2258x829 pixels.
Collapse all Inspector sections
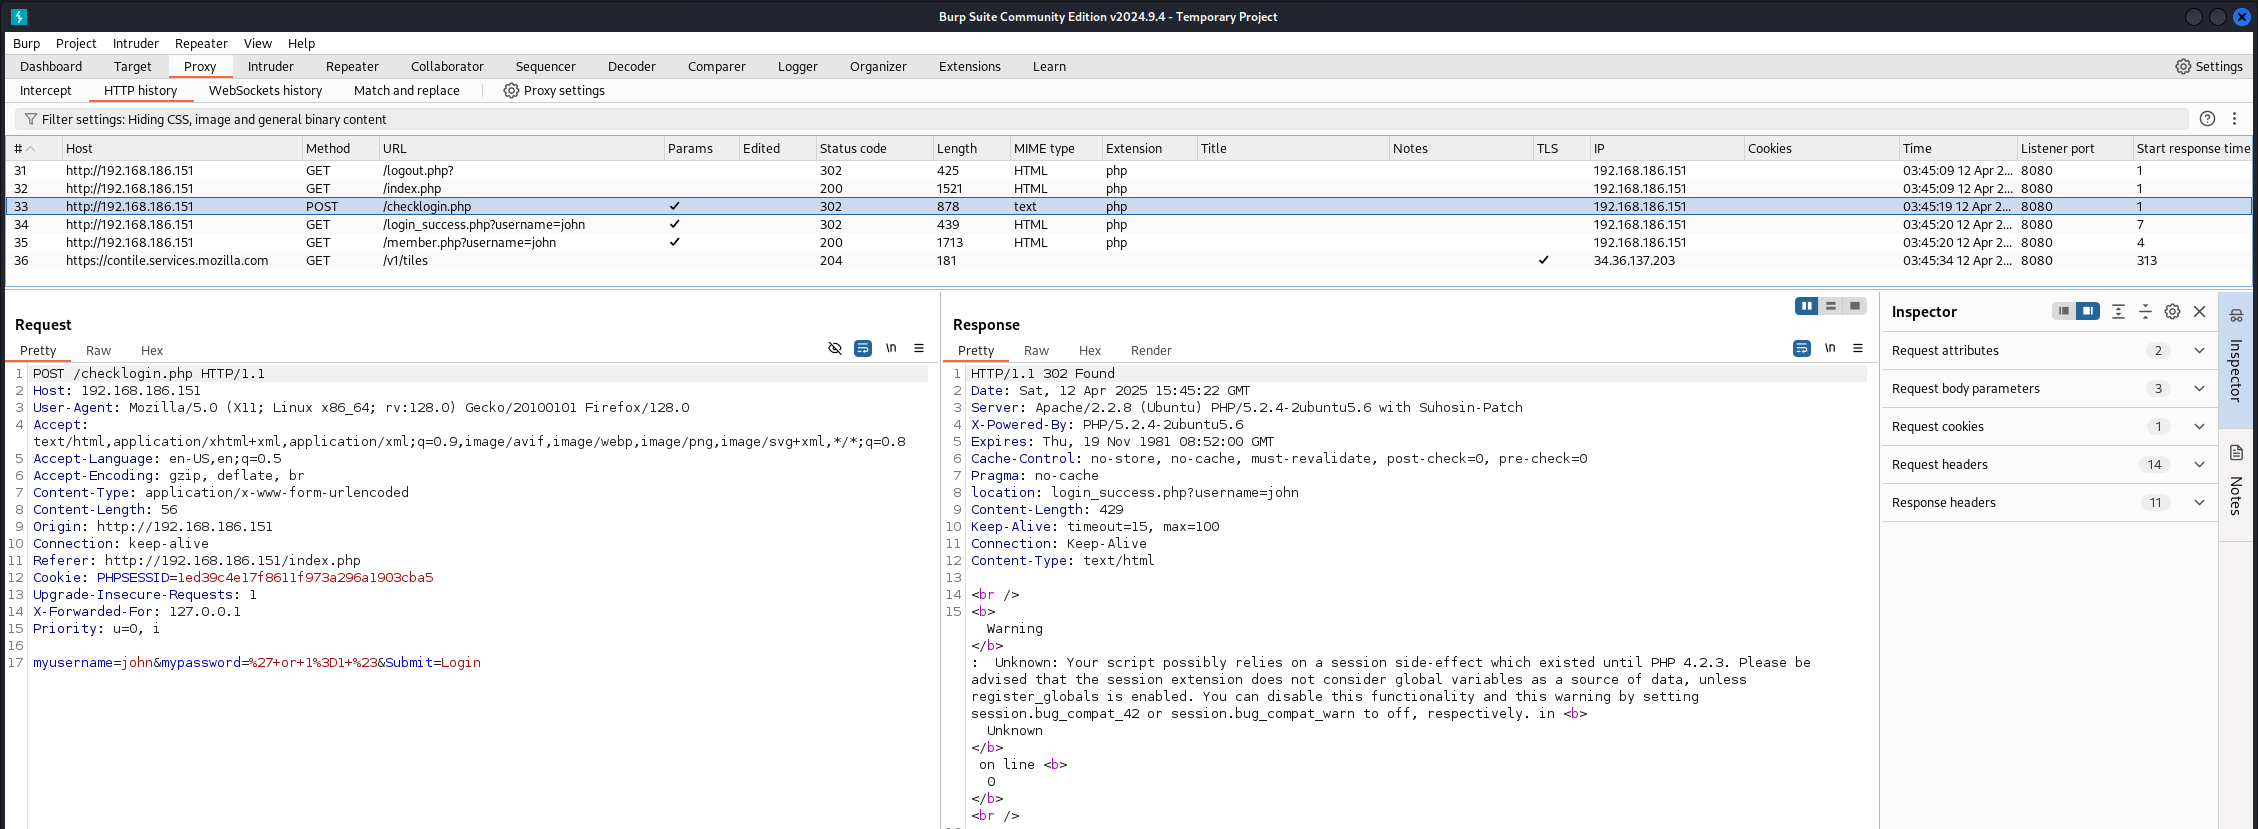point(2145,311)
